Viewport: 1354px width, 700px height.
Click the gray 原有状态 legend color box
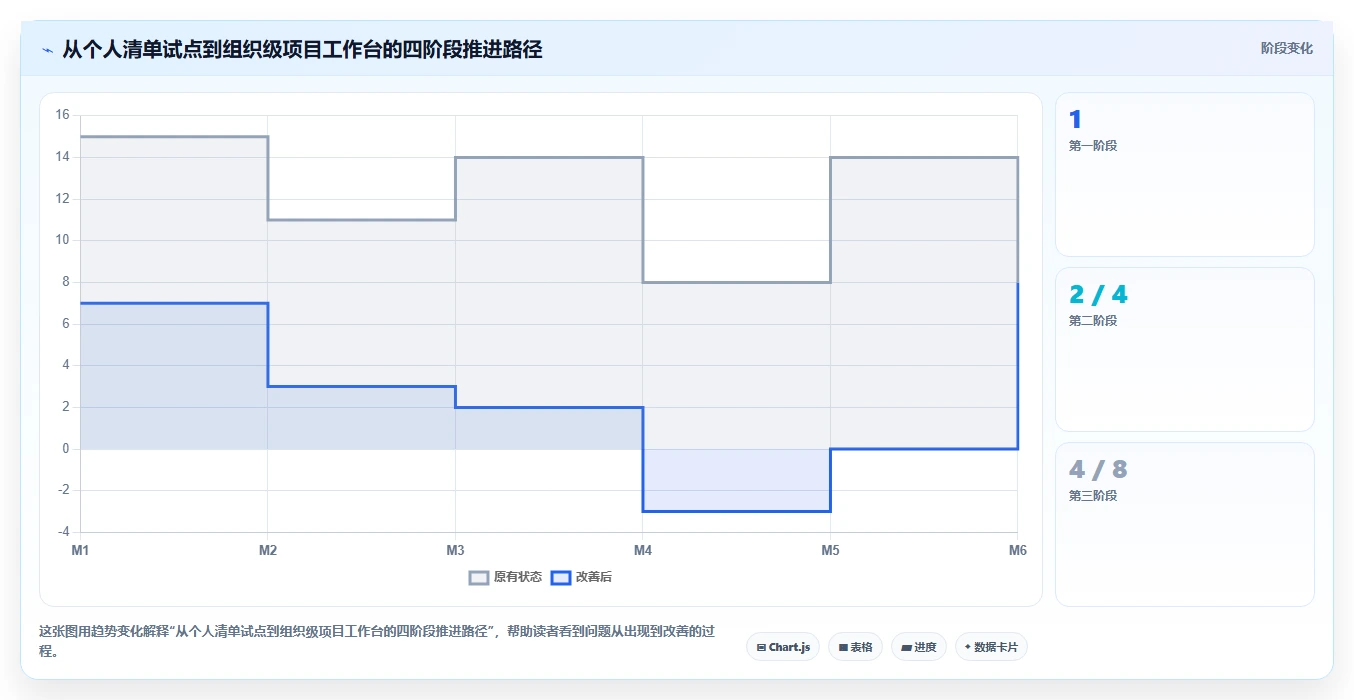click(479, 577)
